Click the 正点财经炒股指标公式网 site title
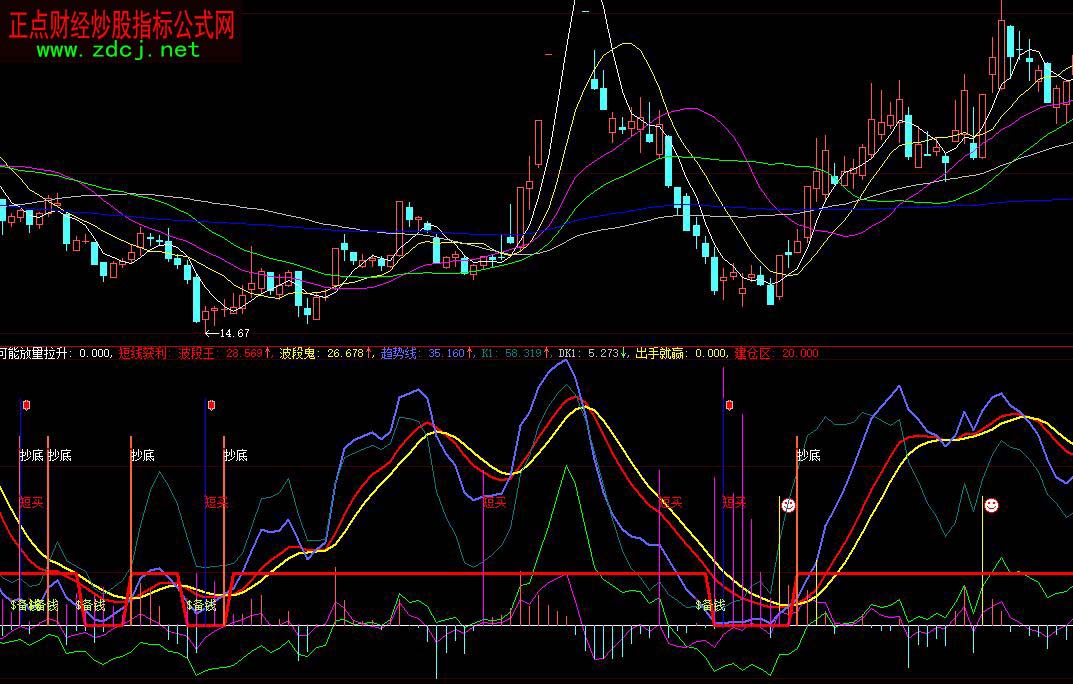Image resolution: width=1073 pixels, height=684 pixels. [x=121, y=25]
